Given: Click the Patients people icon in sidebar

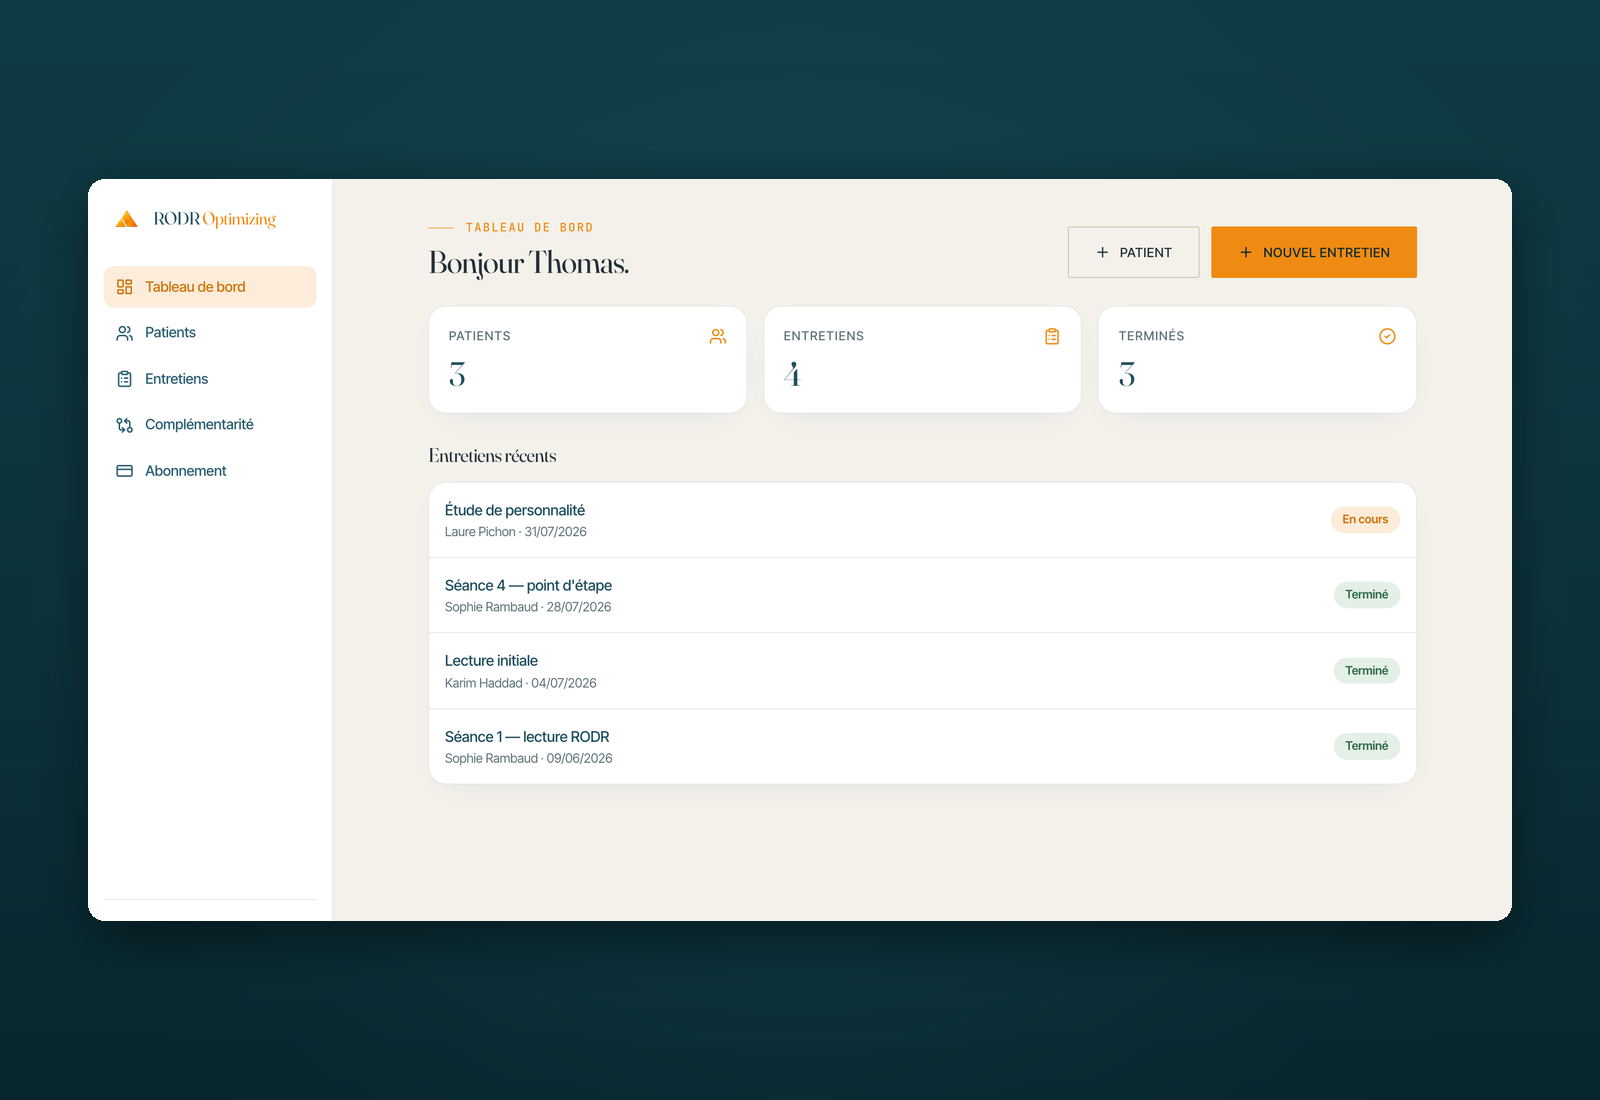Looking at the screenshot, I should (x=124, y=333).
